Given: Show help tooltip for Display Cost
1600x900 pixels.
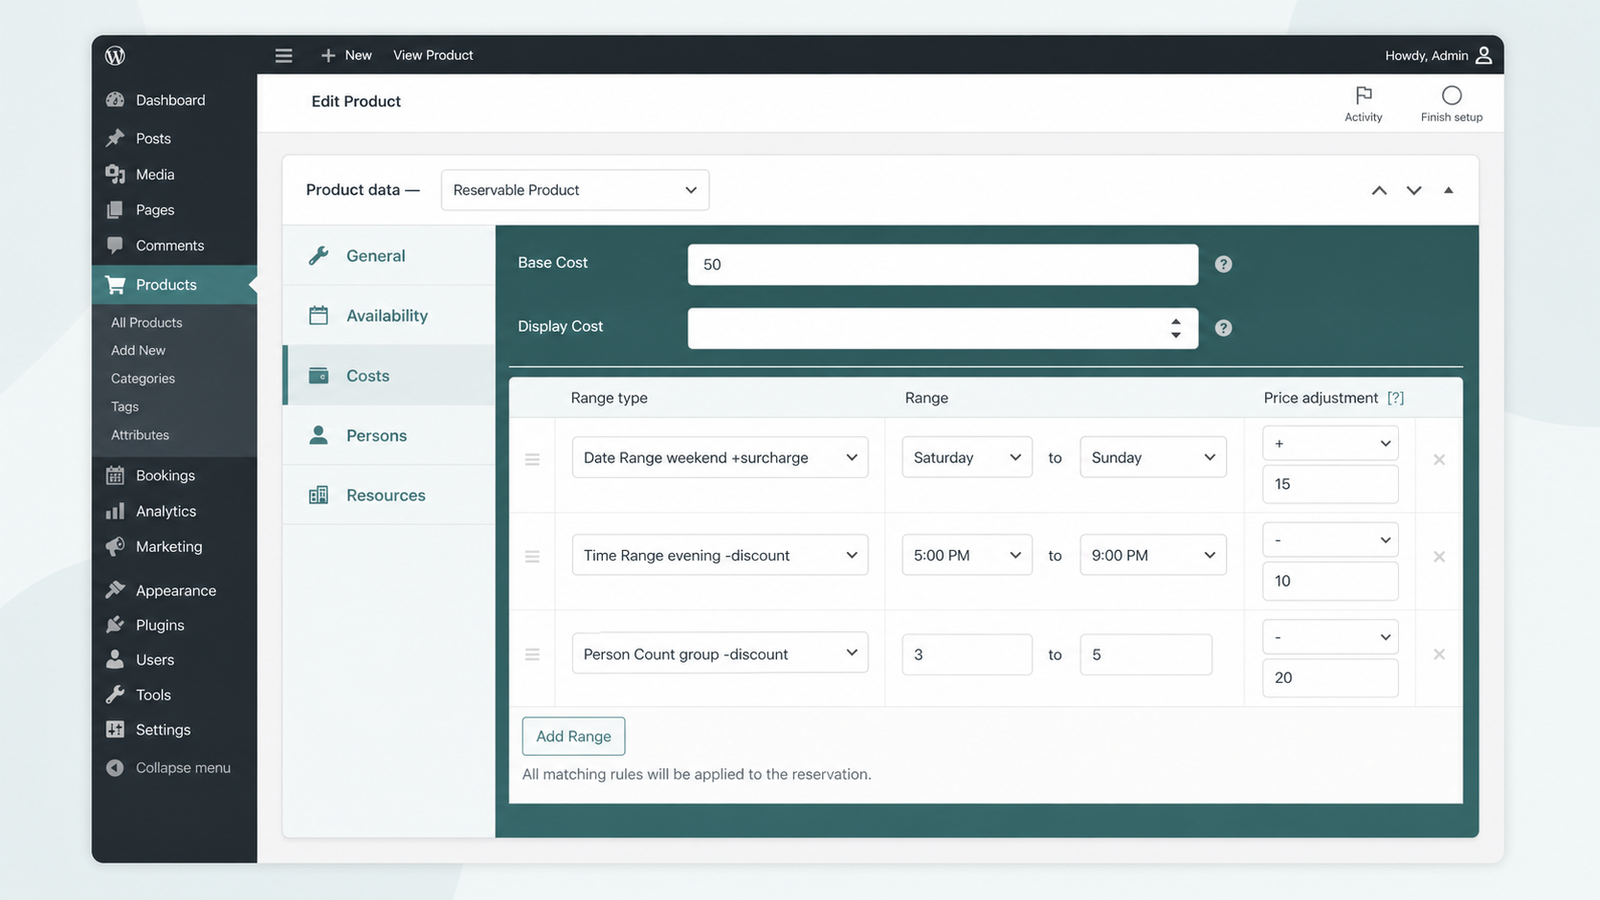Looking at the screenshot, I should coord(1223,328).
